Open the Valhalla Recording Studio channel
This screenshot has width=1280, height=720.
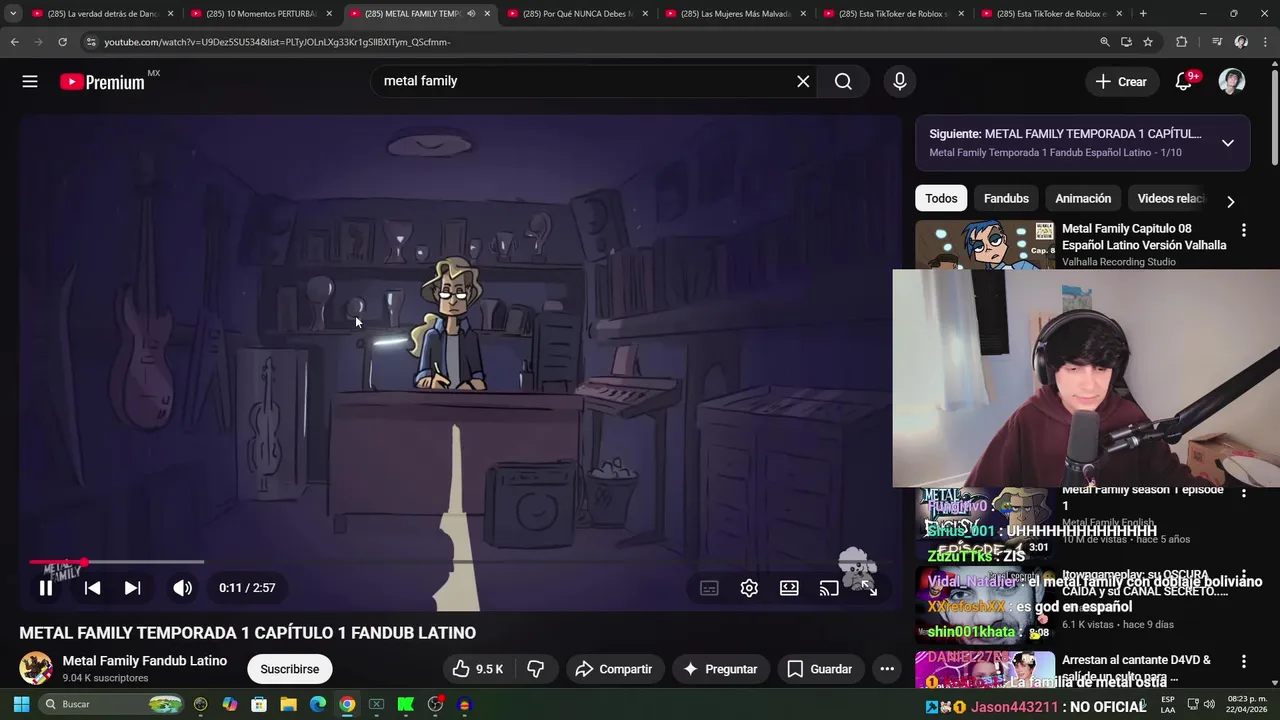click(x=1119, y=262)
